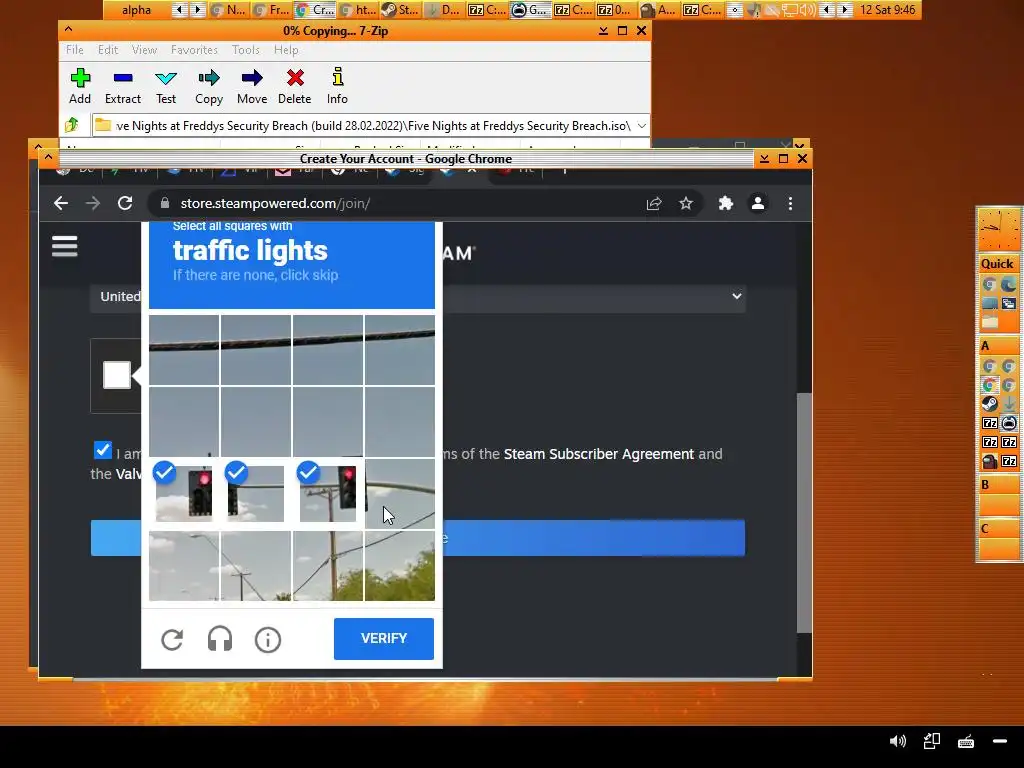Open the 7-Zip Tools menu

click(246, 50)
